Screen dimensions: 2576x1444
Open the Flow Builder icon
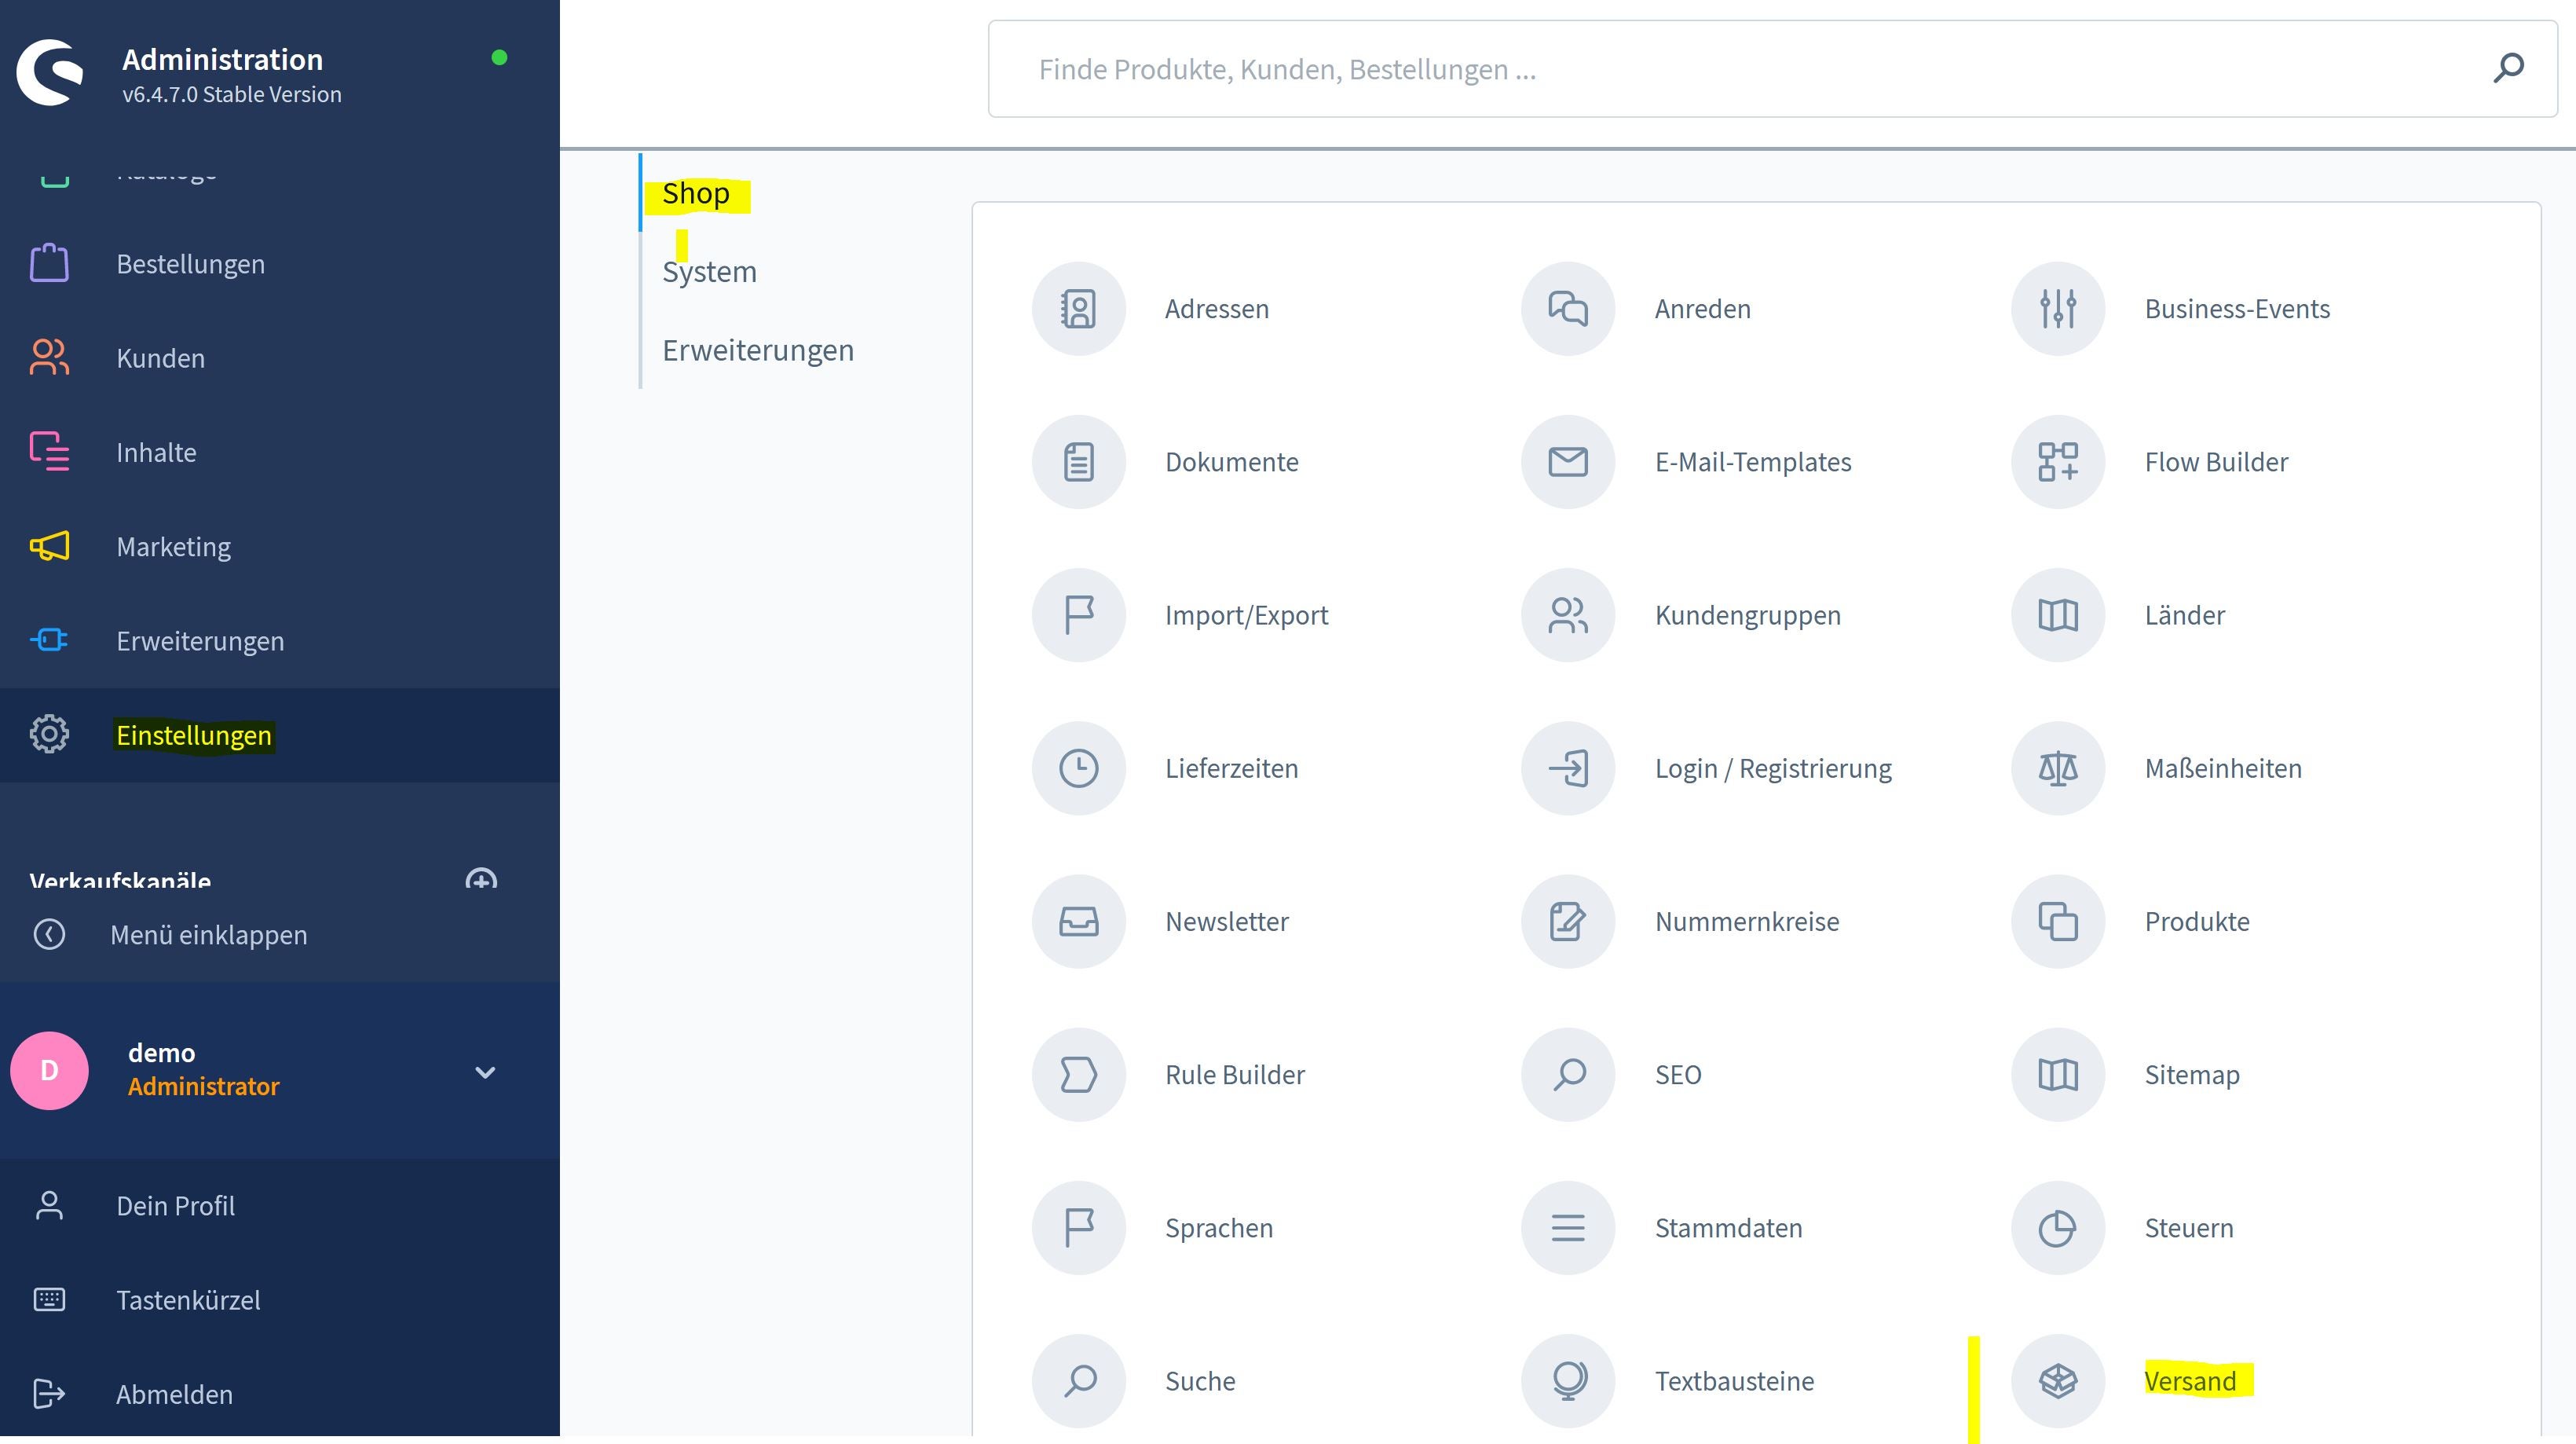pyautogui.click(x=2057, y=461)
